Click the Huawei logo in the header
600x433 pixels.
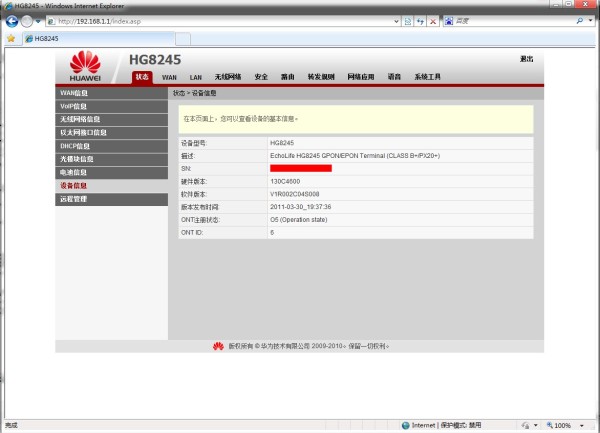pos(85,68)
